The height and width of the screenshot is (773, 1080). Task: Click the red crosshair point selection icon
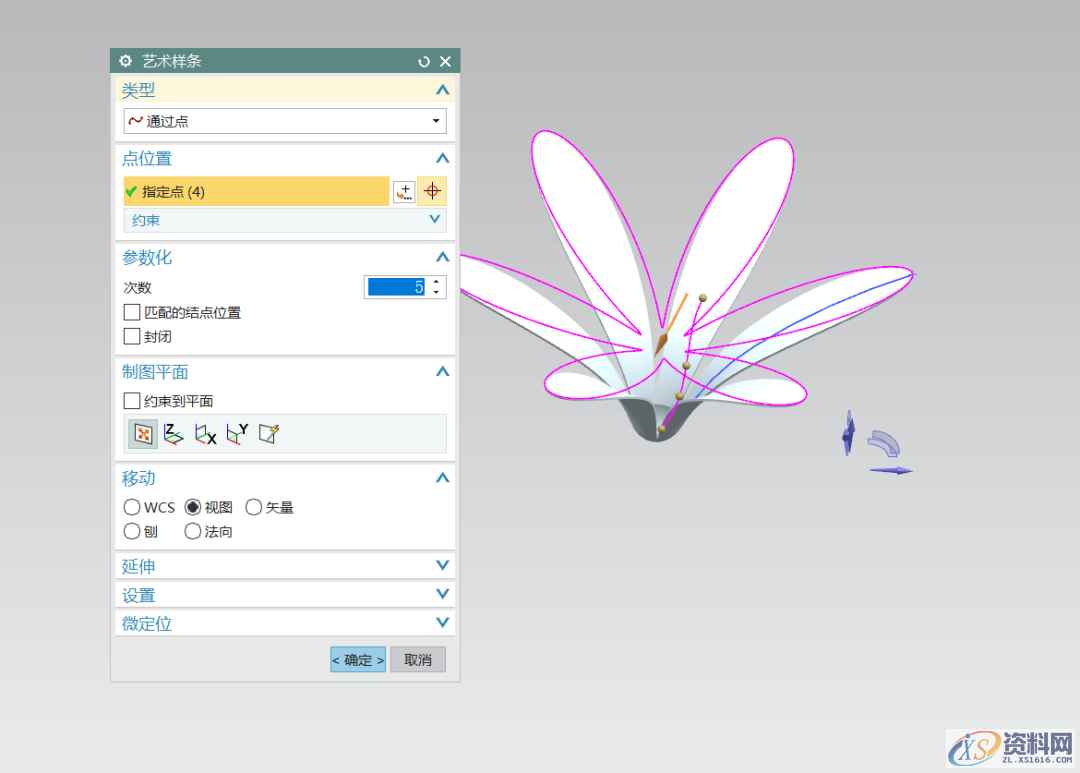[x=432, y=191]
